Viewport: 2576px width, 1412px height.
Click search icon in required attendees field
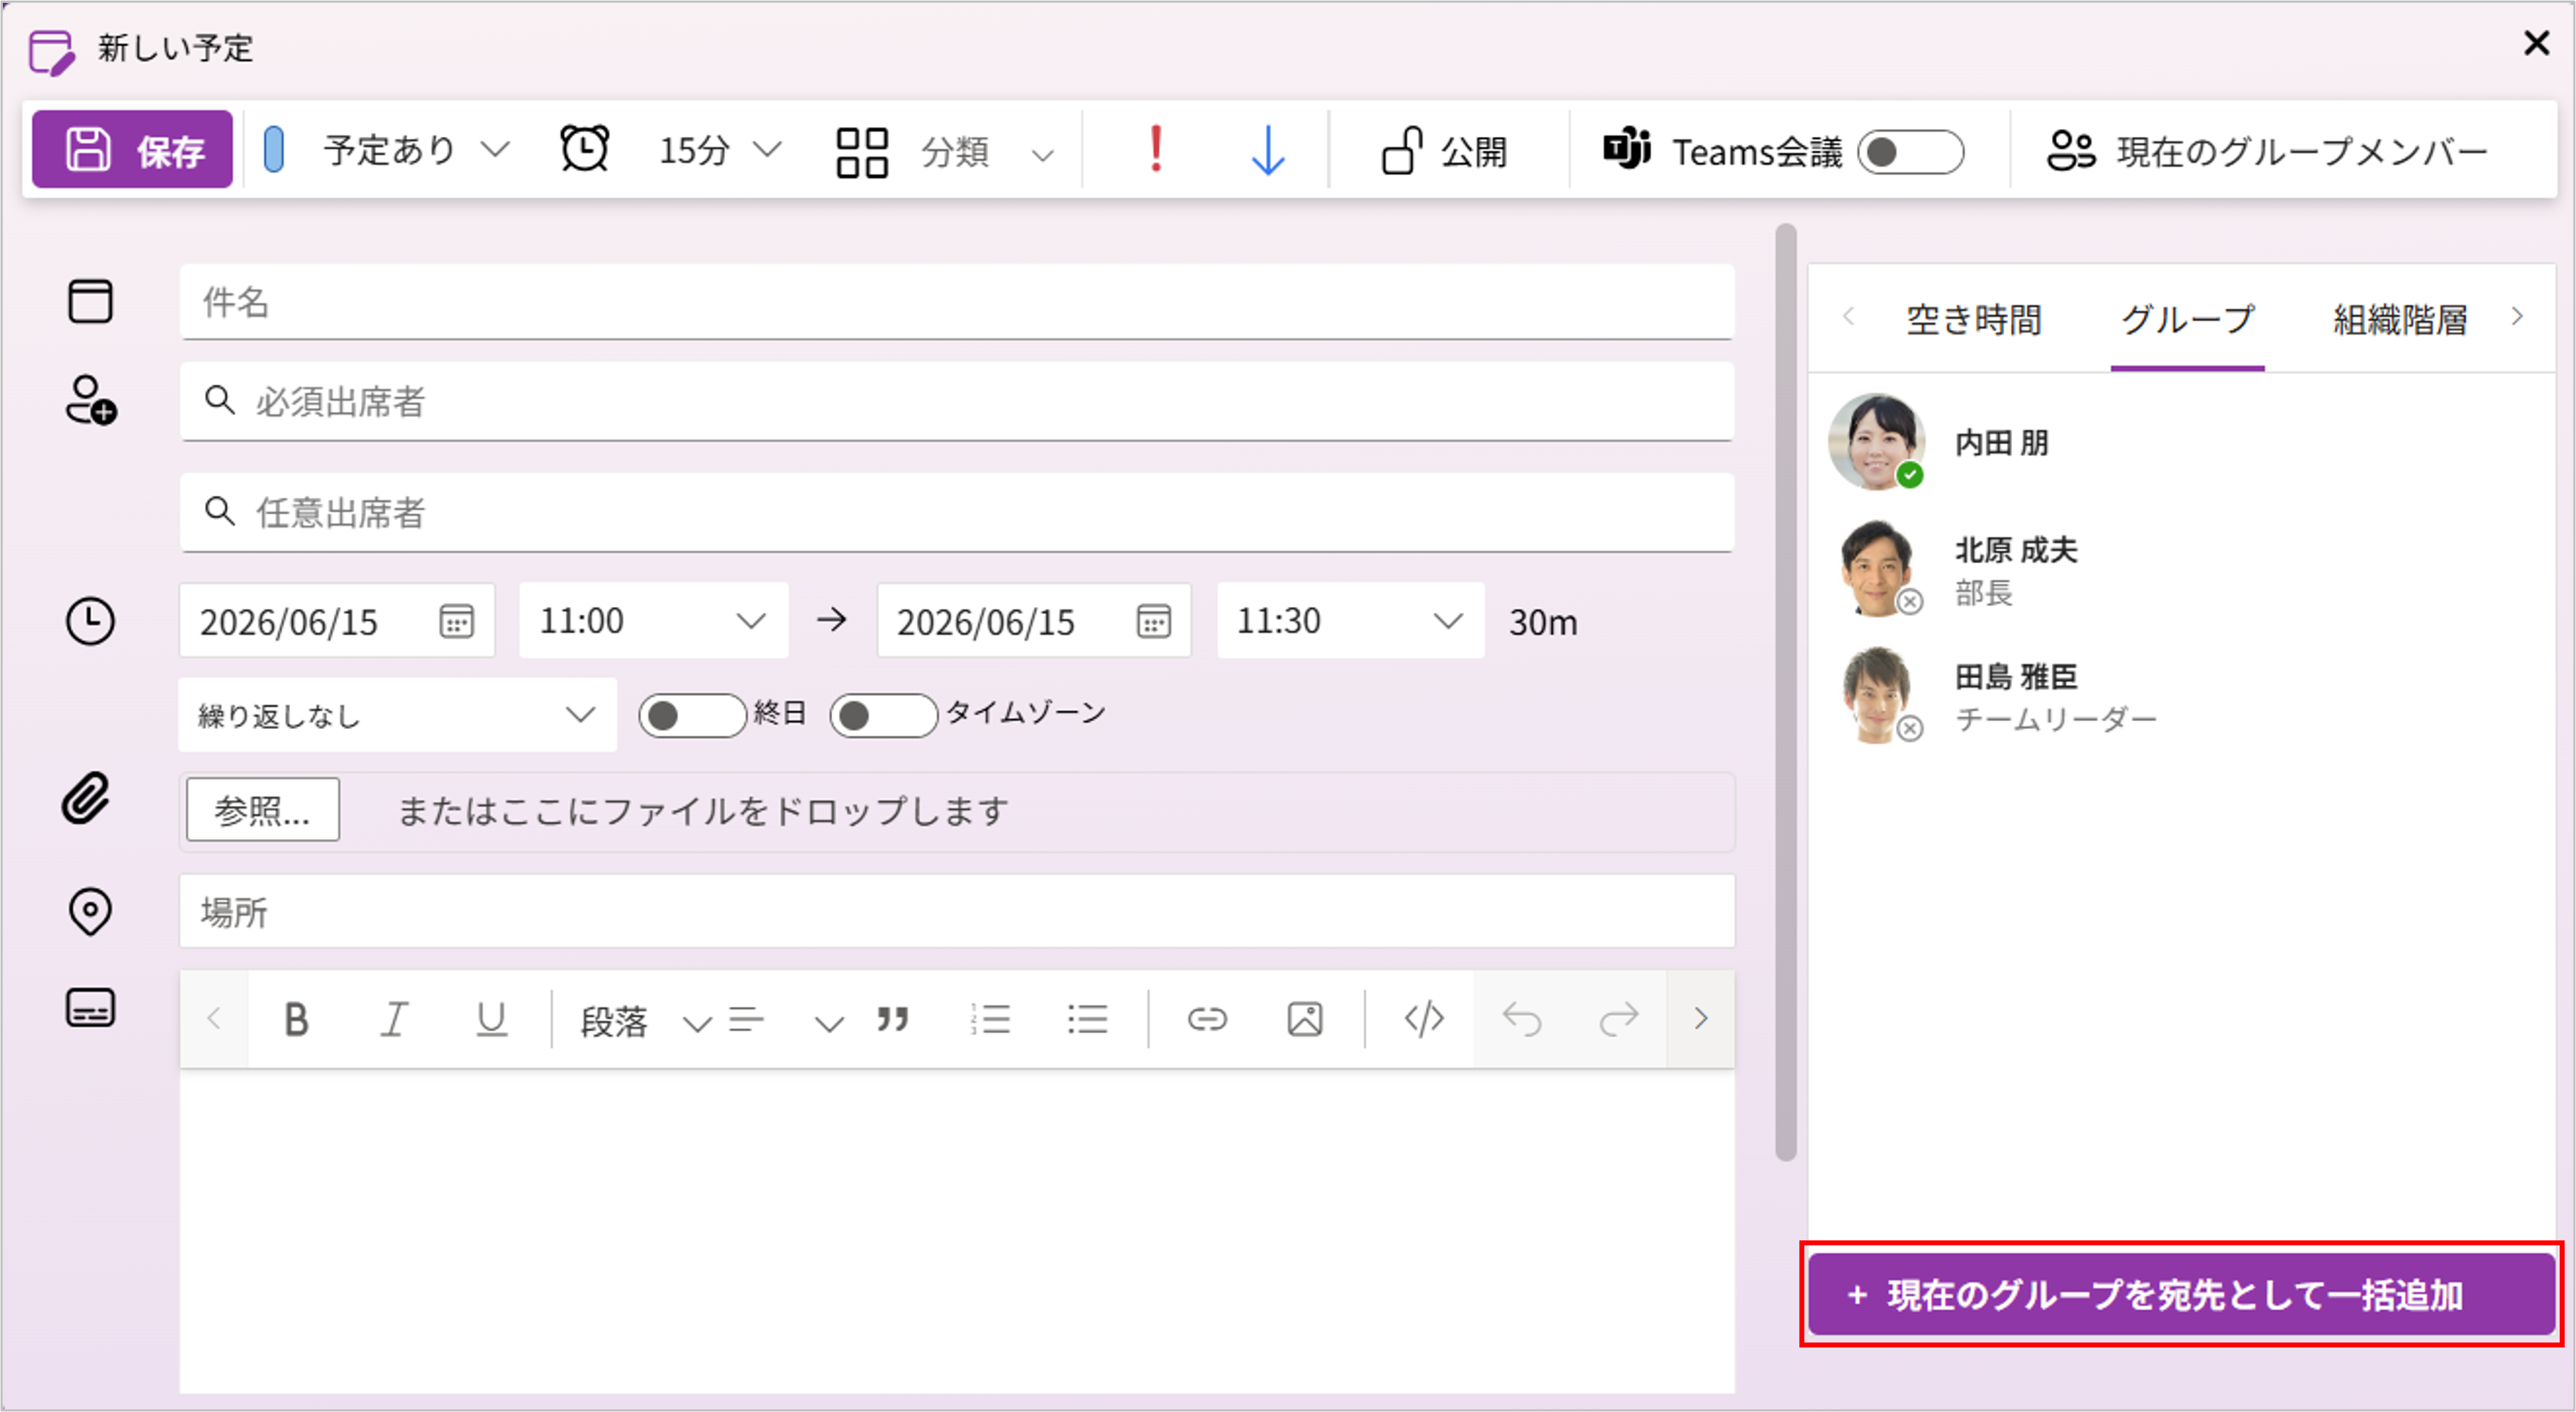pyautogui.click(x=219, y=401)
